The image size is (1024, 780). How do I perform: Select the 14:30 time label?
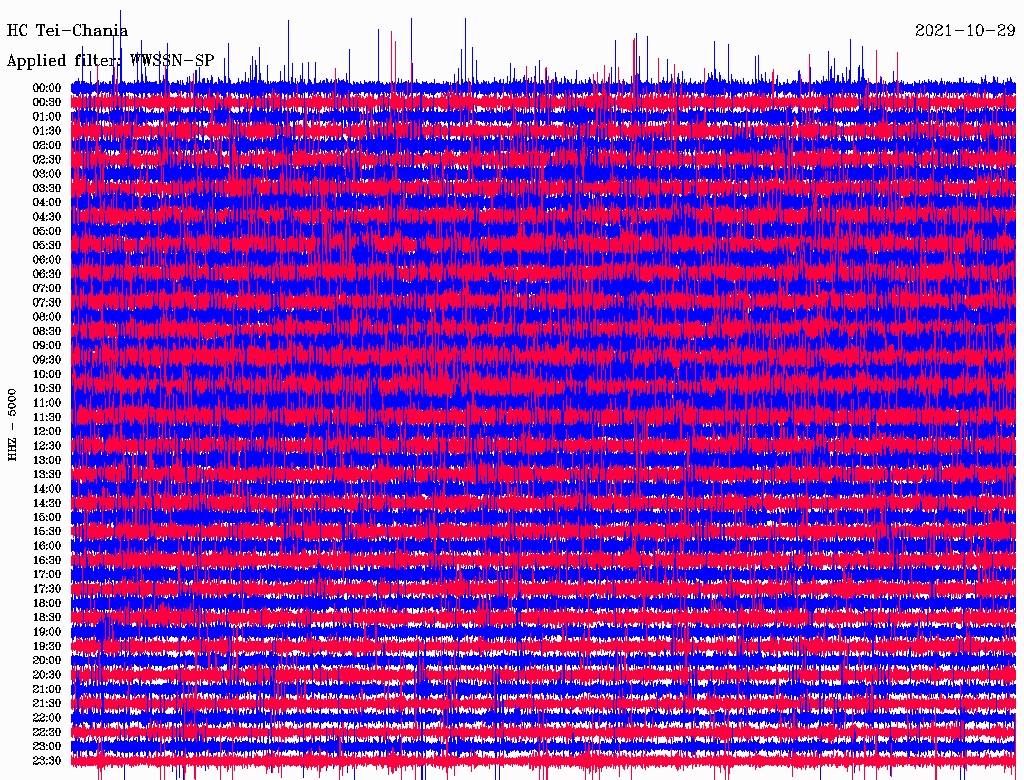point(47,503)
